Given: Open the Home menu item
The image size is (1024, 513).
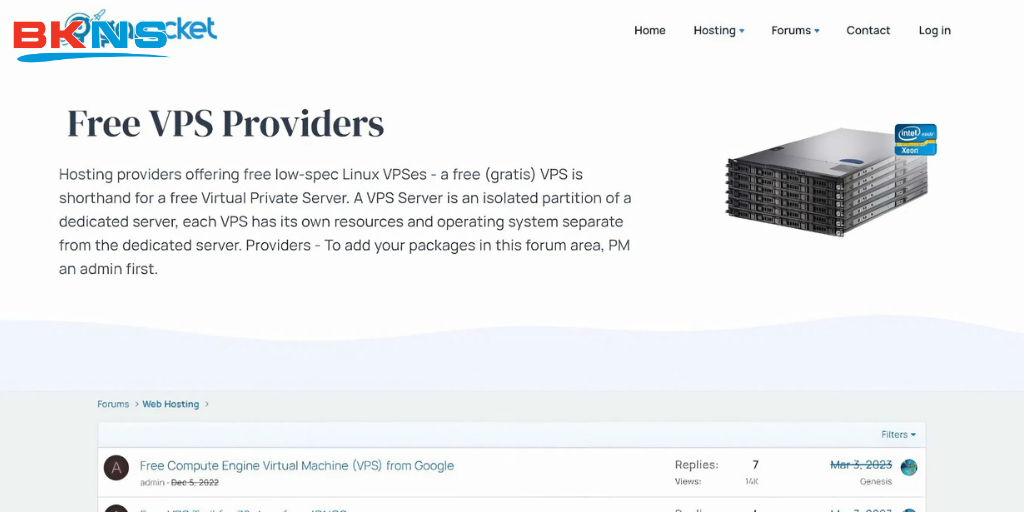Looking at the screenshot, I should [x=649, y=30].
